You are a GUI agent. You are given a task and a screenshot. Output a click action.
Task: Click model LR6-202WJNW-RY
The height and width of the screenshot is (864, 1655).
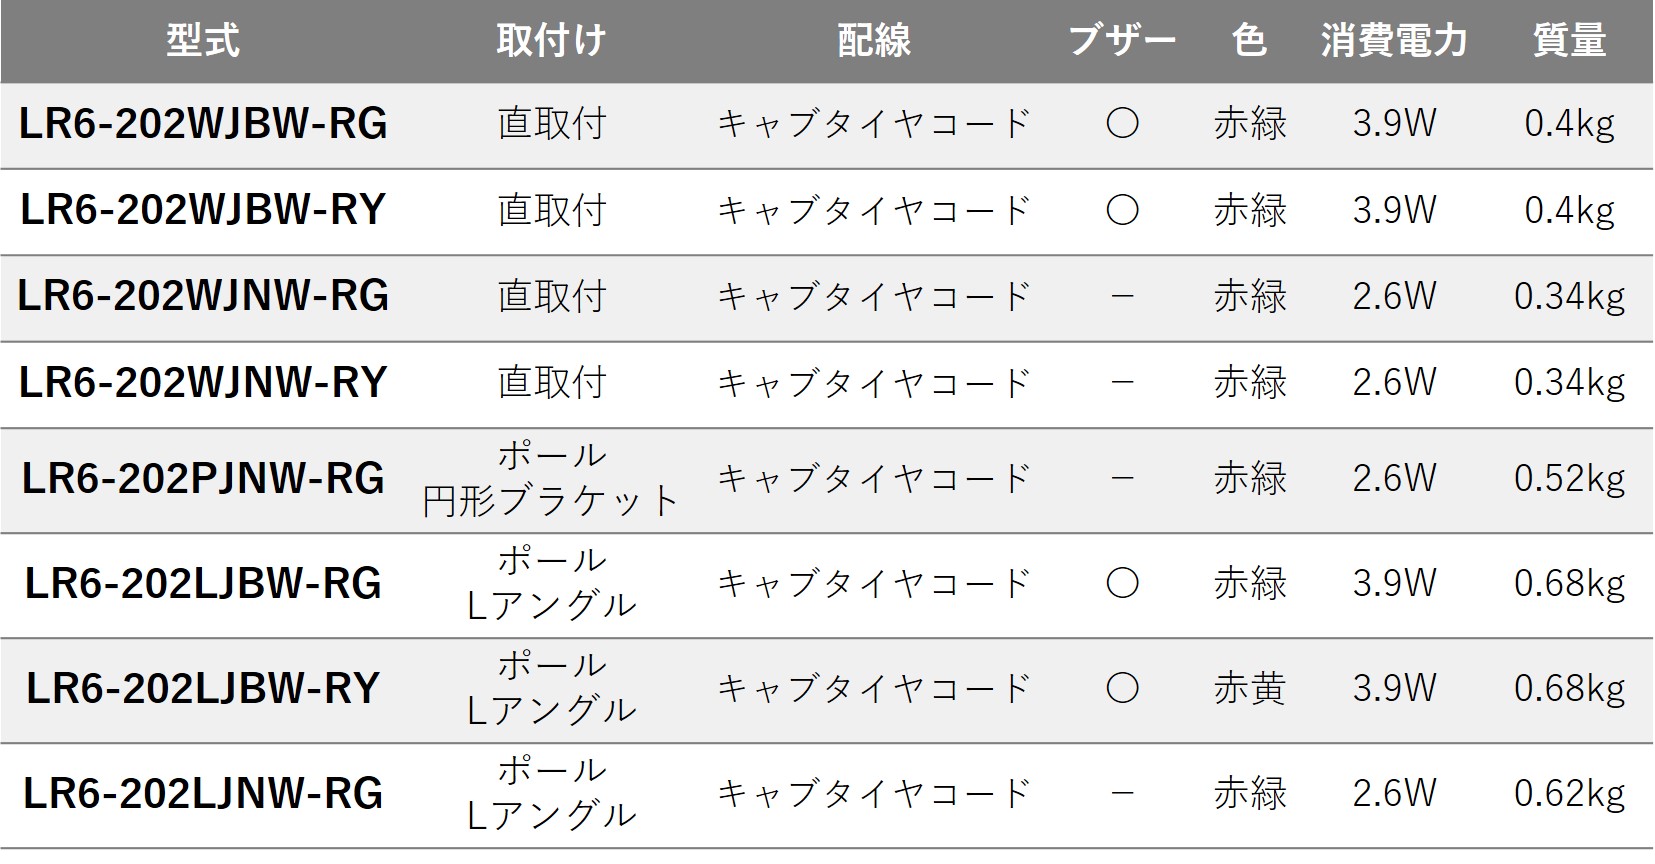(x=203, y=382)
